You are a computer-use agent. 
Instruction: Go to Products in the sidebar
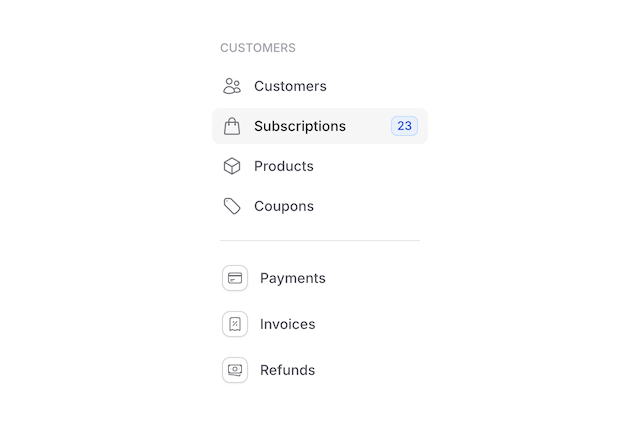[284, 166]
